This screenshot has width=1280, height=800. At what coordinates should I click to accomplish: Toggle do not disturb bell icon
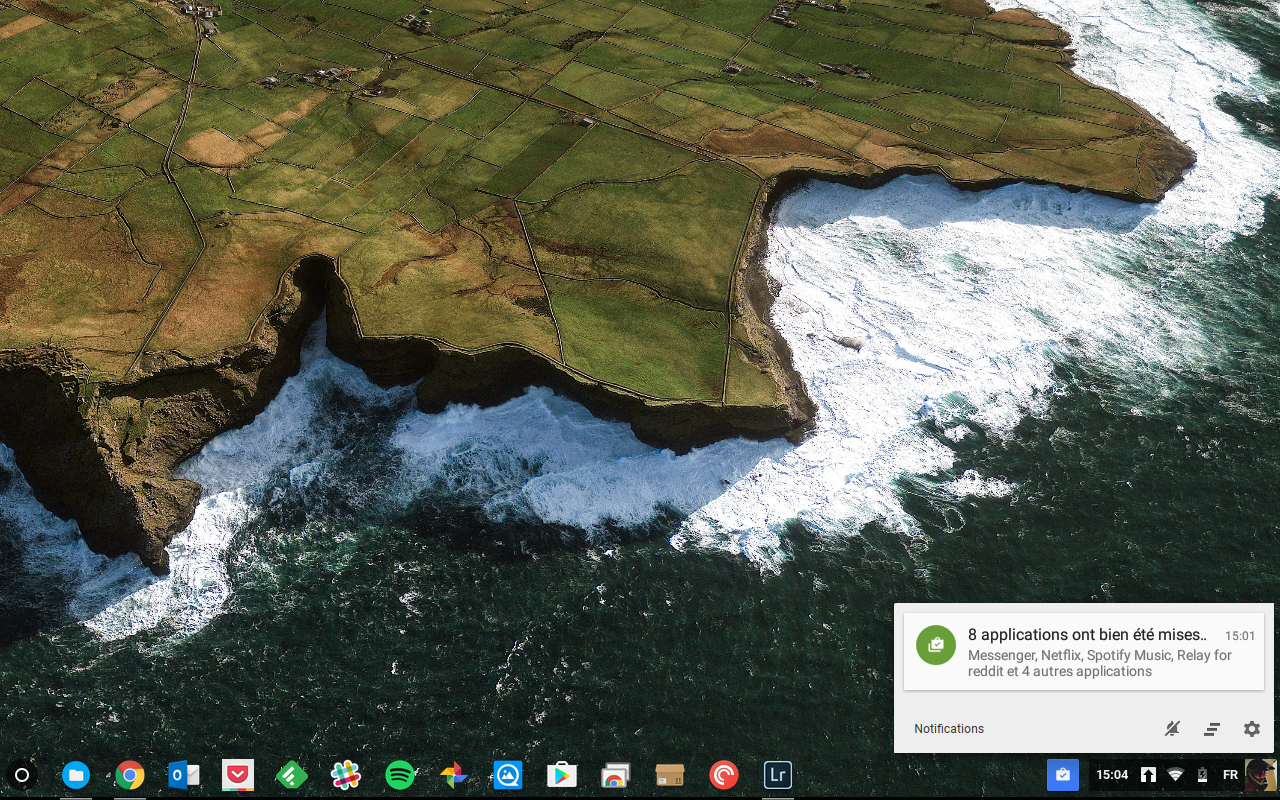point(1172,729)
